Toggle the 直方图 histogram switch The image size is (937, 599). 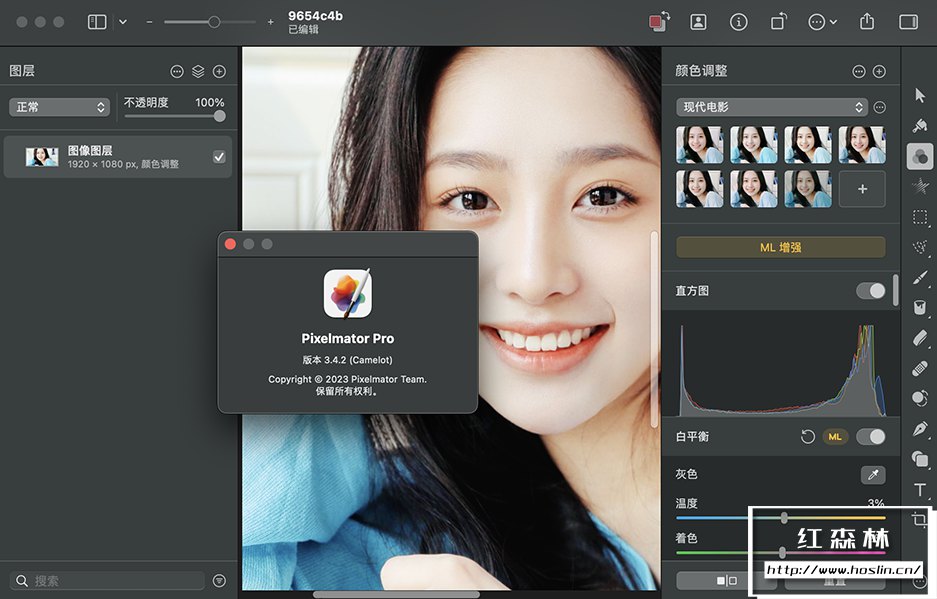pos(870,291)
